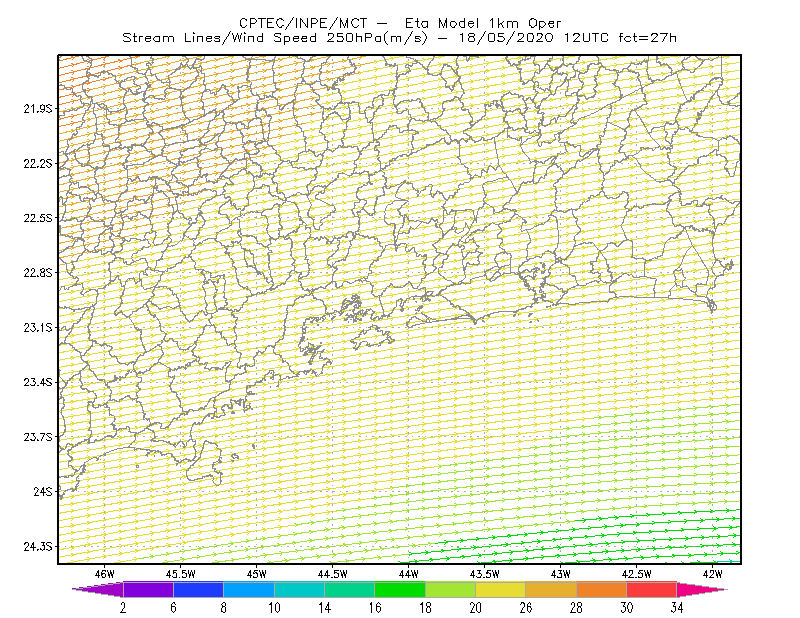Click the lime green segment between 18 and 20
Viewport: 800px width, 618px height.
click(x=451, y=589)
